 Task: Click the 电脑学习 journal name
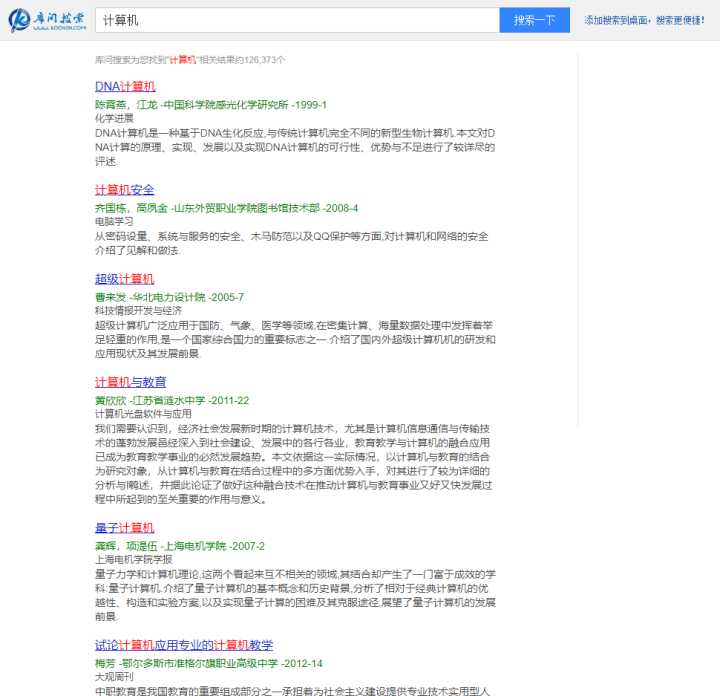click(114, 220)
